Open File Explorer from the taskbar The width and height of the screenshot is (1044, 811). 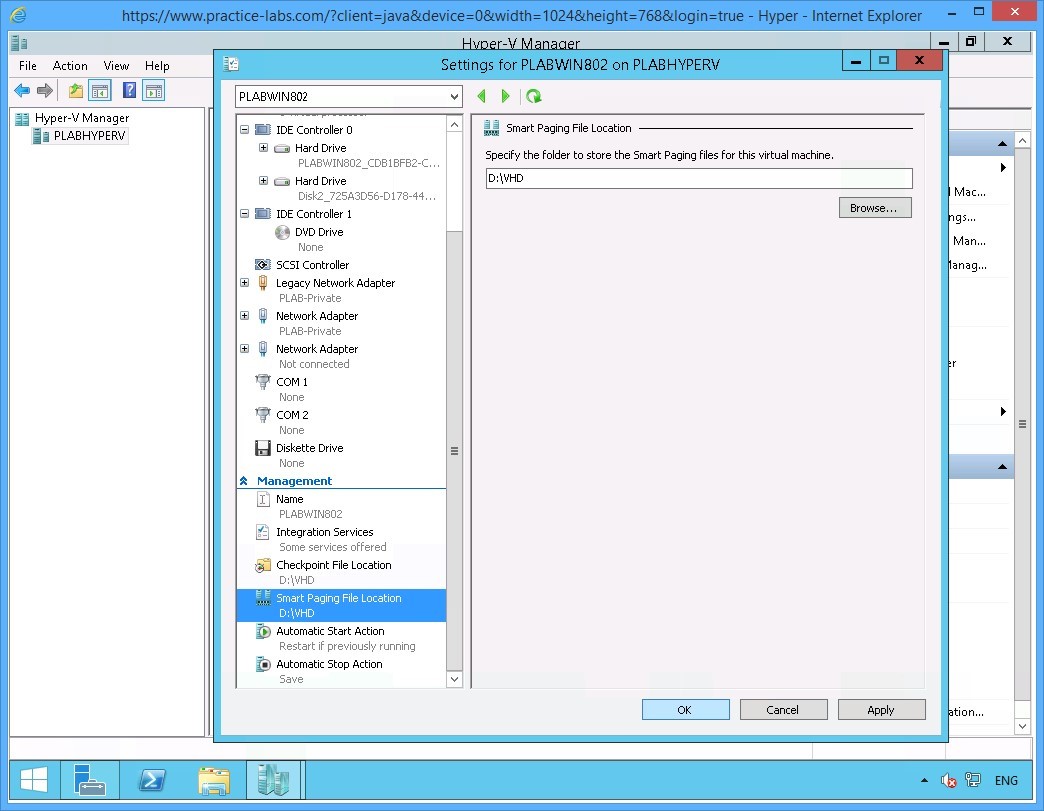click(x=214, y=780)
